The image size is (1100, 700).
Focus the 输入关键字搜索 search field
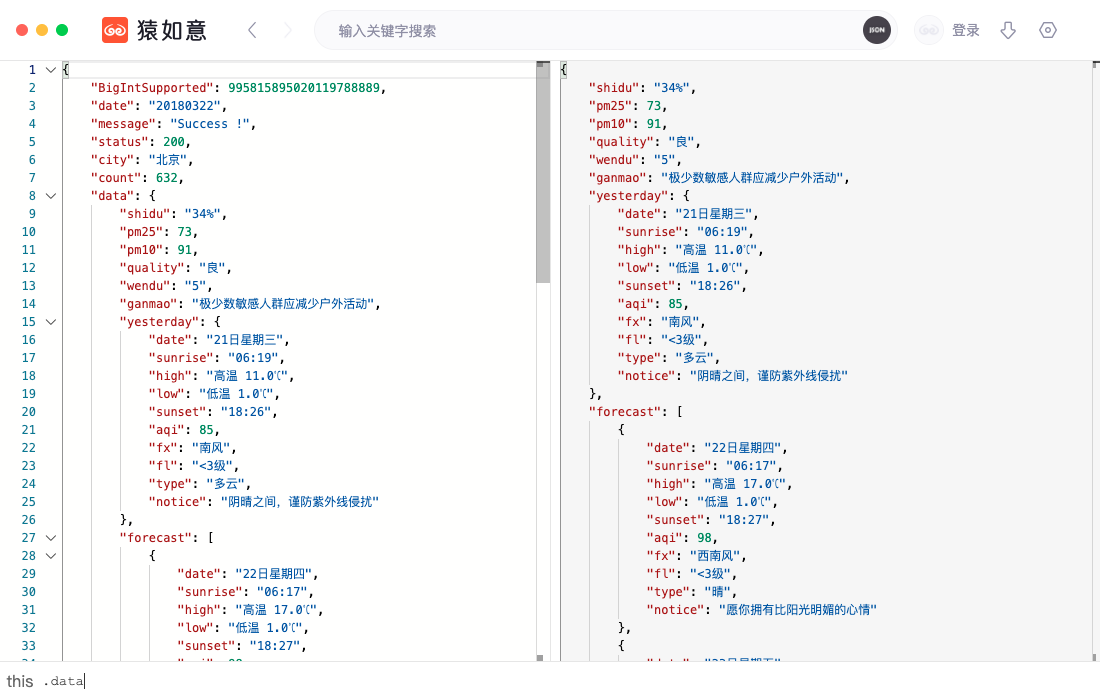589,30
